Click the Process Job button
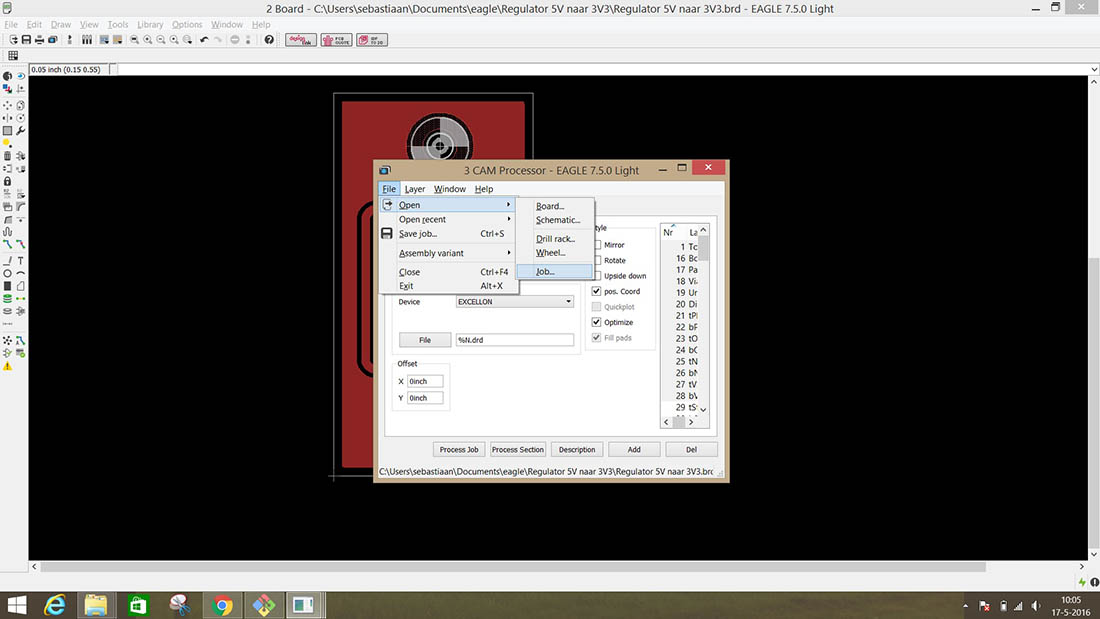Viewport: 1100px width, 619px height. coord(459,450)
